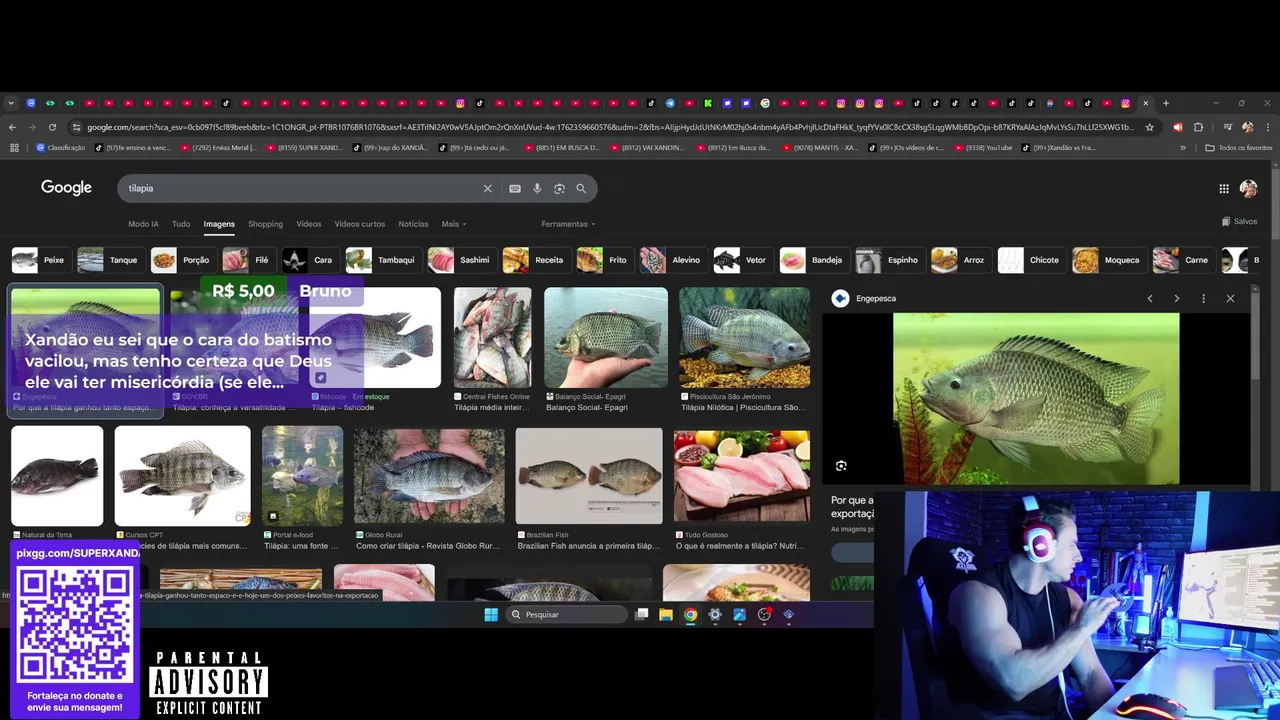1280x720 pixels.
Task: Reload the page
Action: 52,127
